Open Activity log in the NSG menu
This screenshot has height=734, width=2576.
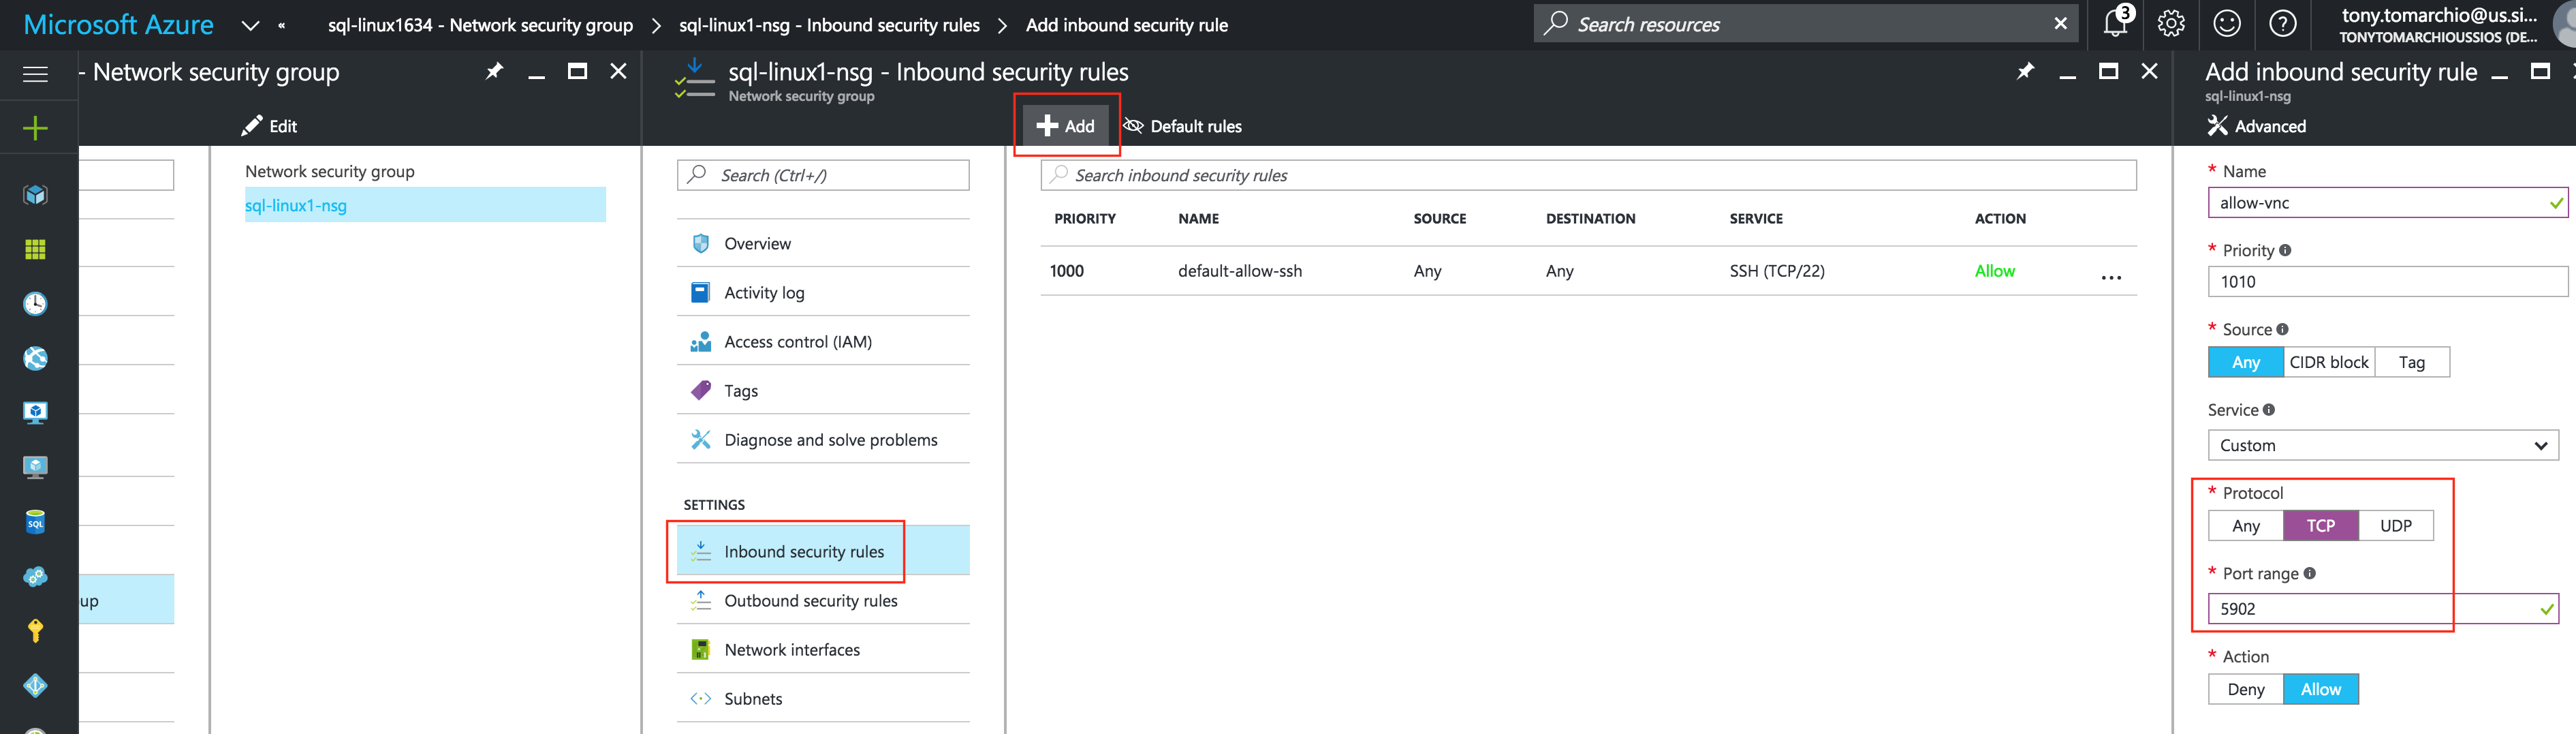[823, 292]
